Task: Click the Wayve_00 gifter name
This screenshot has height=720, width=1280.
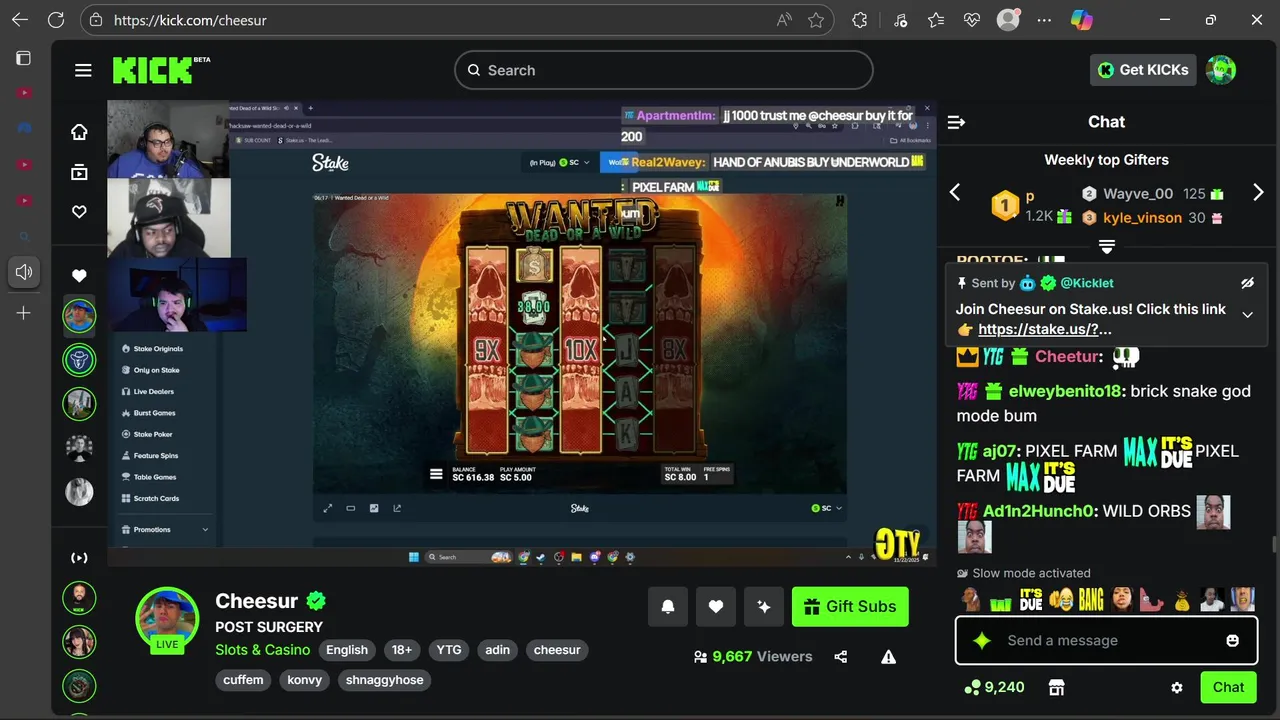Action: [x=1138, y=194]
